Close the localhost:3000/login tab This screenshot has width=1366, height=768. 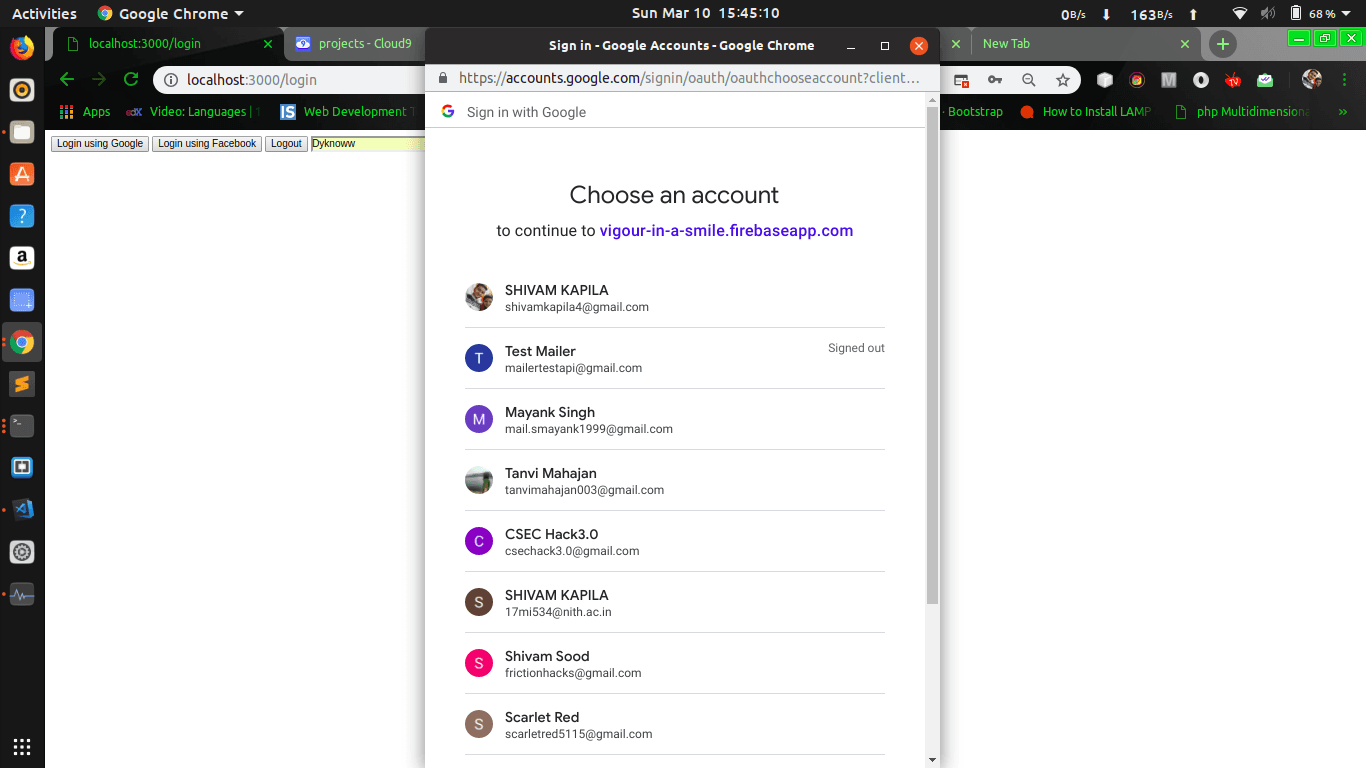tap(267, 44)
